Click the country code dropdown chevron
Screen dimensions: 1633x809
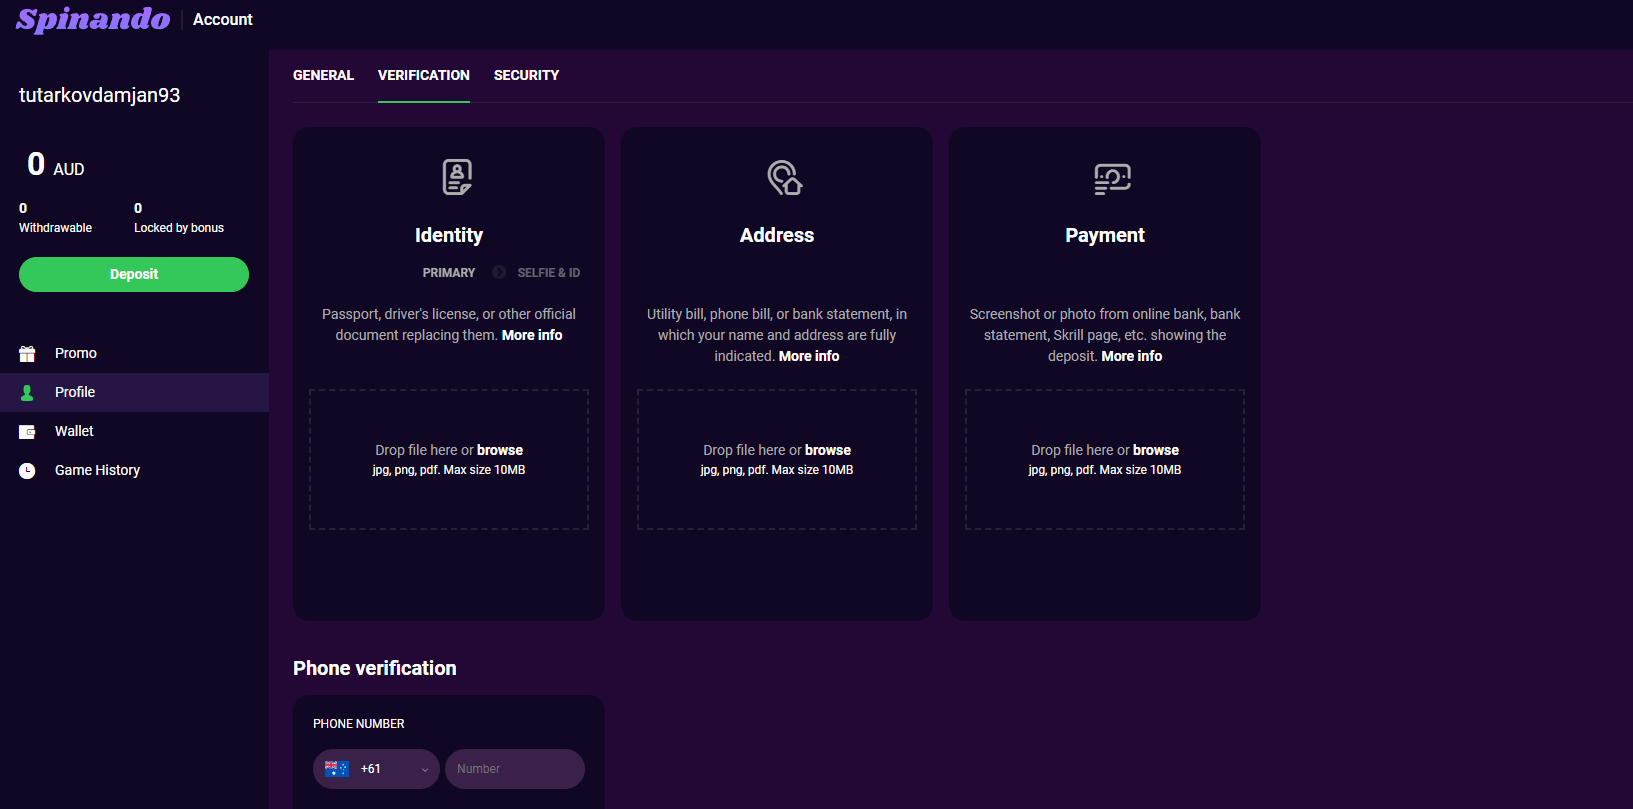click(x=425, y=770)
